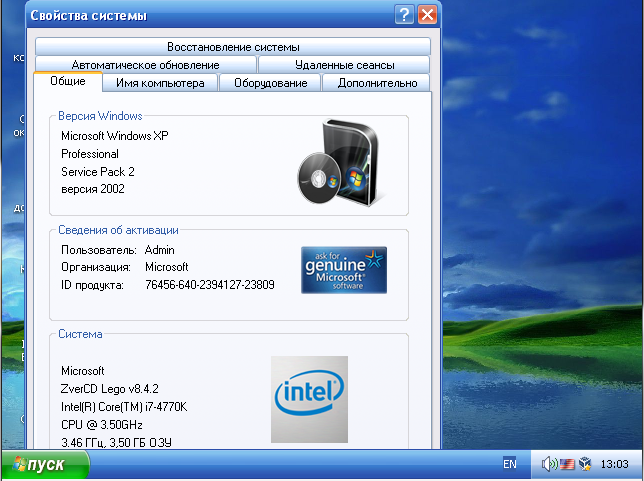Open the volume speaker tray icon

tap(549, 464)
